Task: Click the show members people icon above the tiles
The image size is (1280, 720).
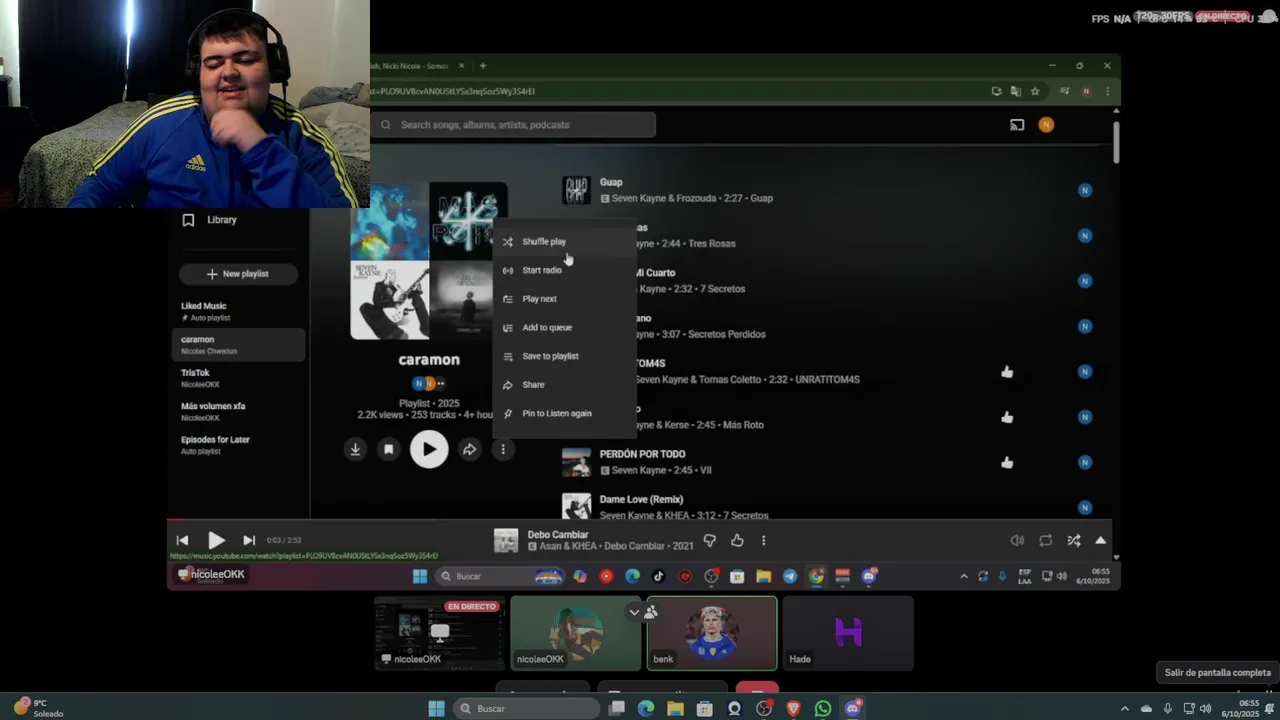Action: [x=650, y=612]
